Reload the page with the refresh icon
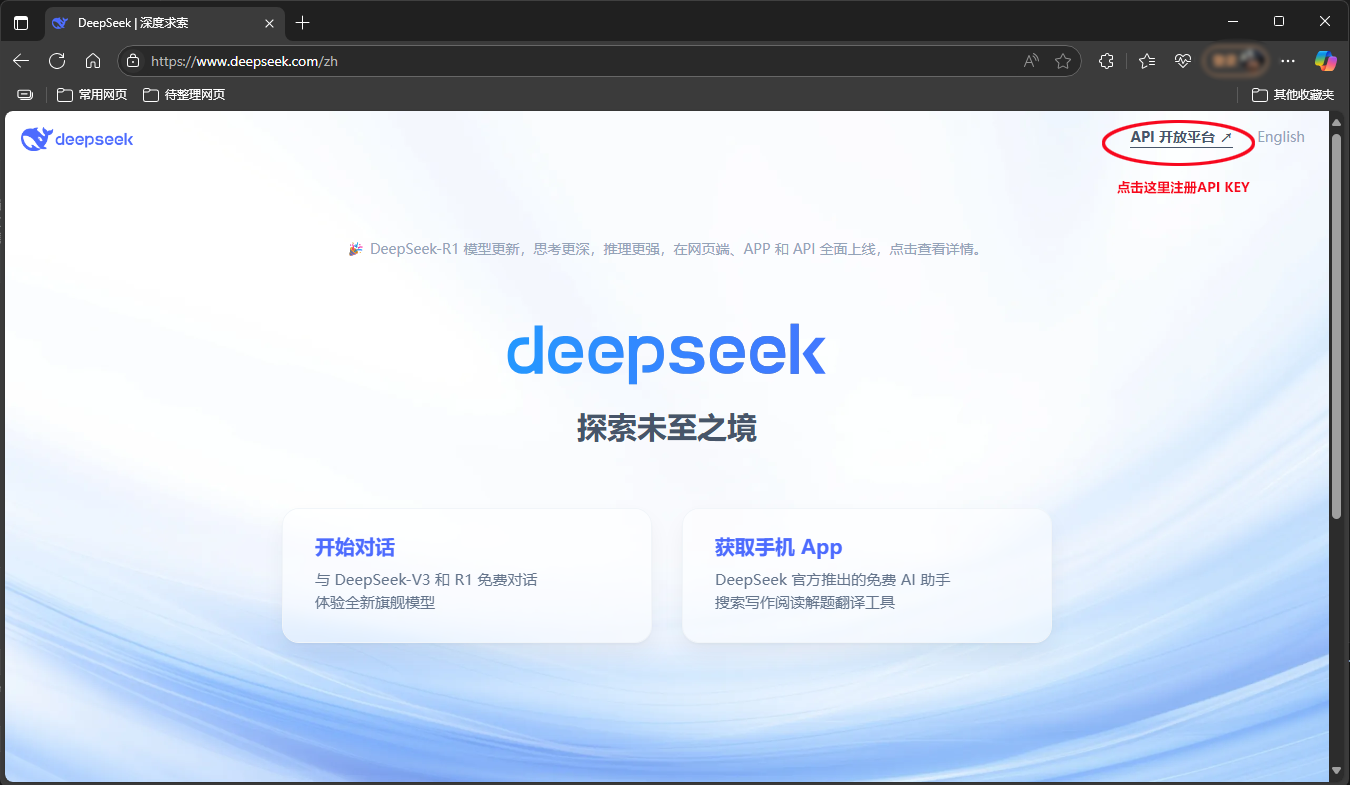This screenshot has height=785, width=1350. (57, 61)
